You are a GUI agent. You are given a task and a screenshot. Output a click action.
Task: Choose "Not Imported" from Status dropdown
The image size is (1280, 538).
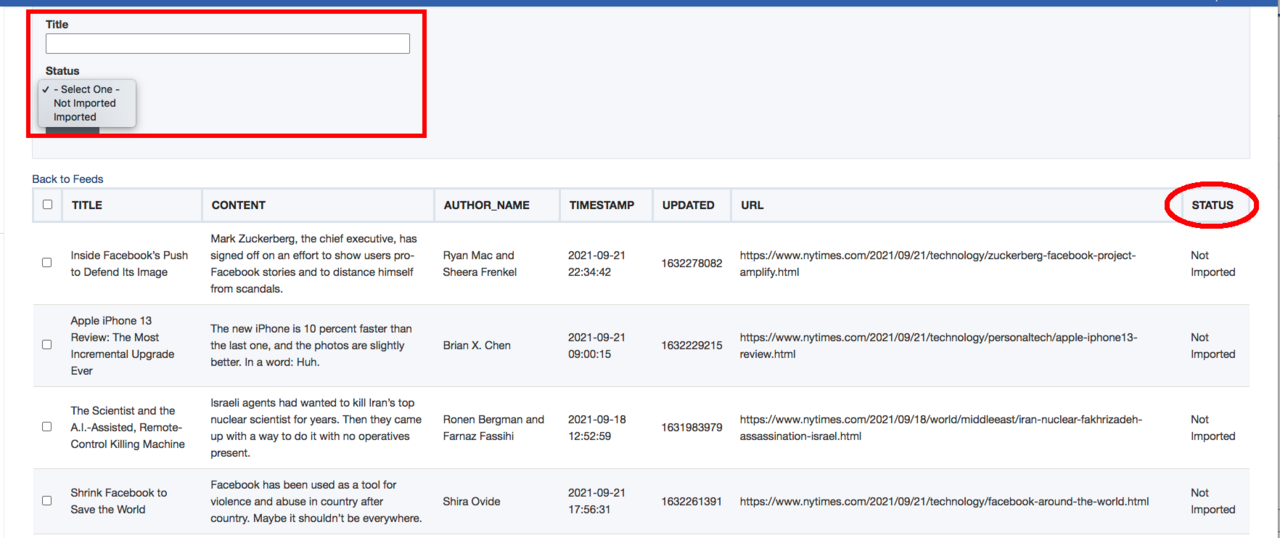point(85,103)
